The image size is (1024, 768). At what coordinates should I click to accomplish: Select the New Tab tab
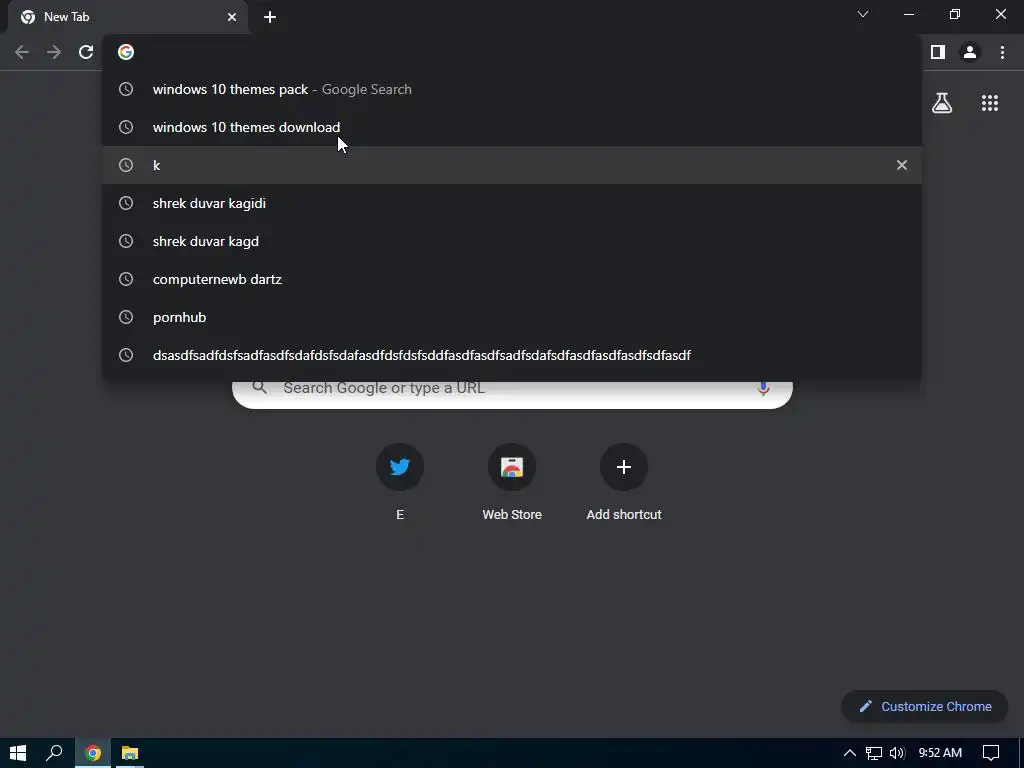(127, 17)
